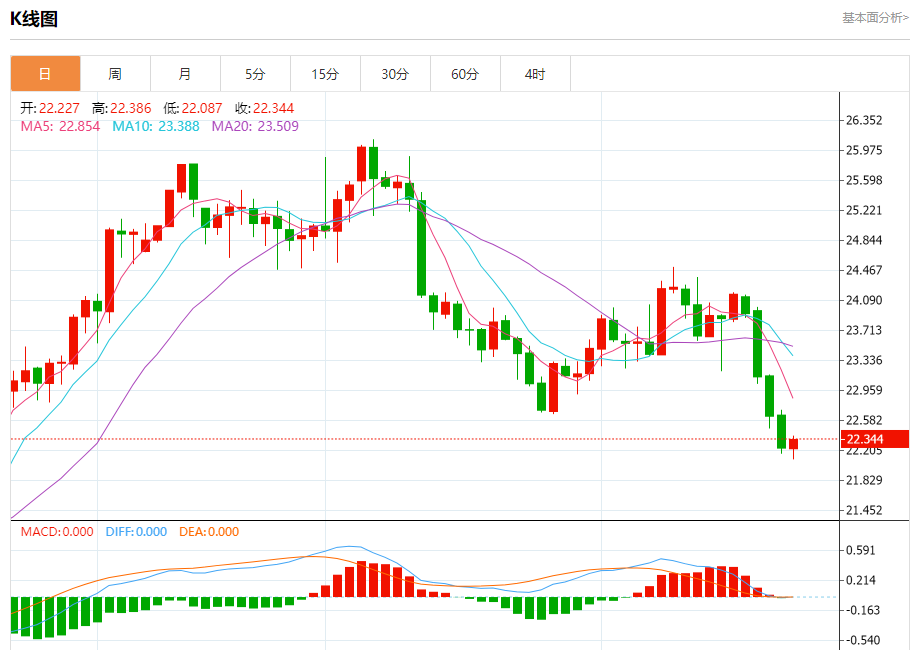The width and height of the screenshot is (921, 650).
Task: Open the 30分 interval tab
Action: tap(395, 74)
